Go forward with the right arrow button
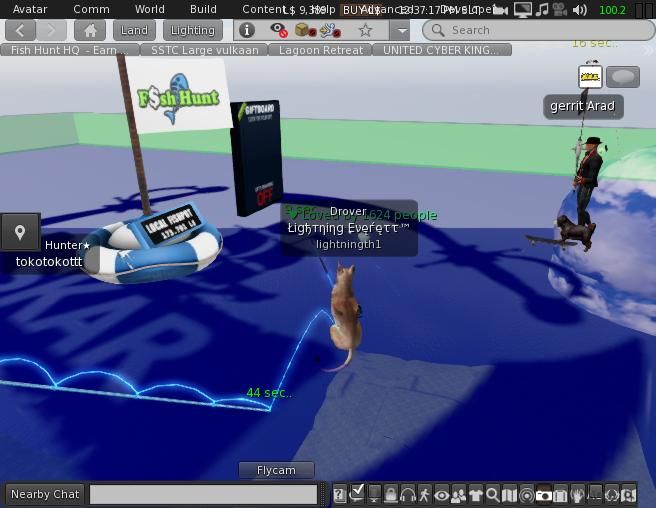Screen dimensions: 656x508 click(51, 31)
